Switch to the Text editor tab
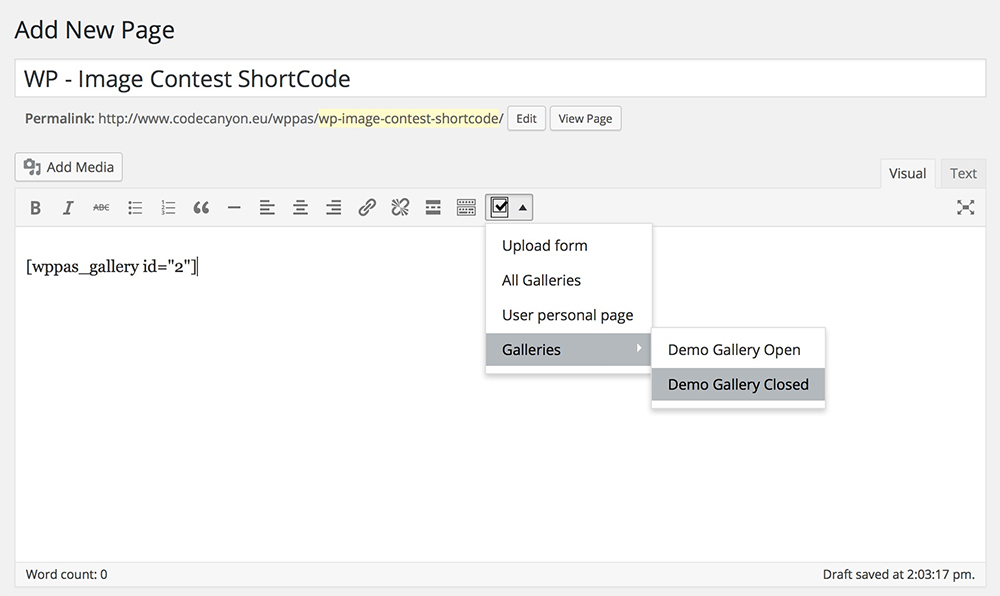The image size is (1000, 596). tap(963, 173)
